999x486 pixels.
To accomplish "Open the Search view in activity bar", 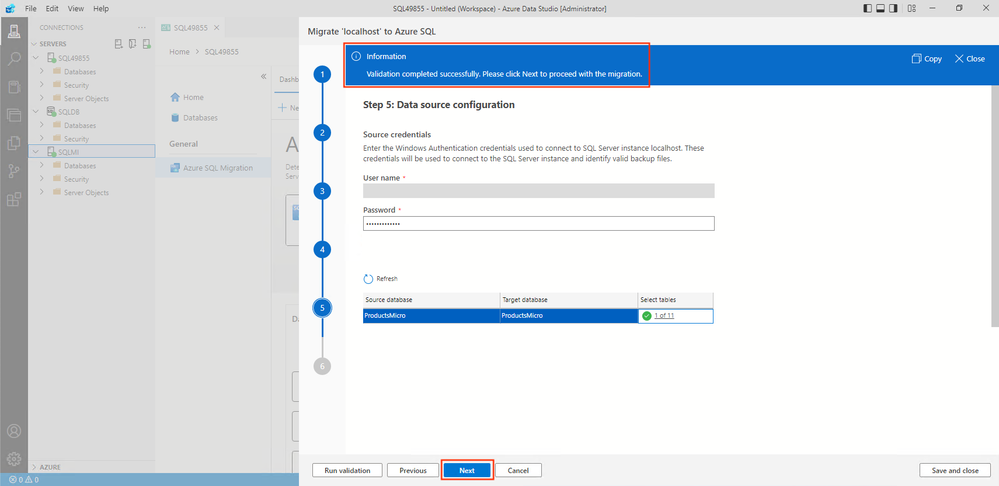I will 13,59.
